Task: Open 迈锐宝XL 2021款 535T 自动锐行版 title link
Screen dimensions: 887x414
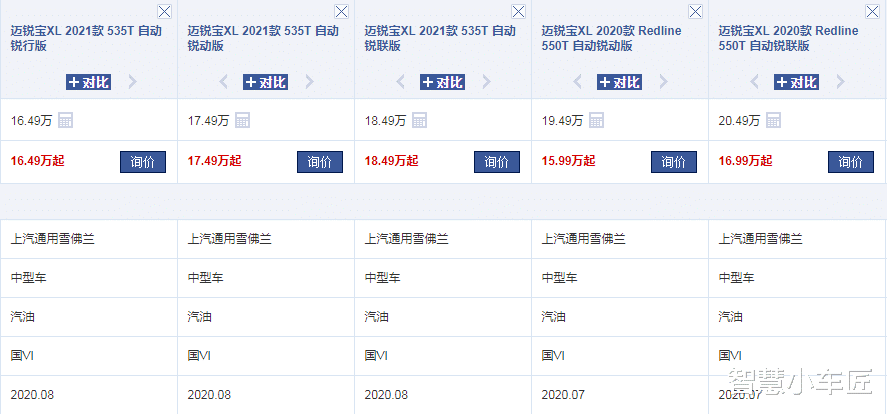Action: pyautogui.click(x=86, y=38)
